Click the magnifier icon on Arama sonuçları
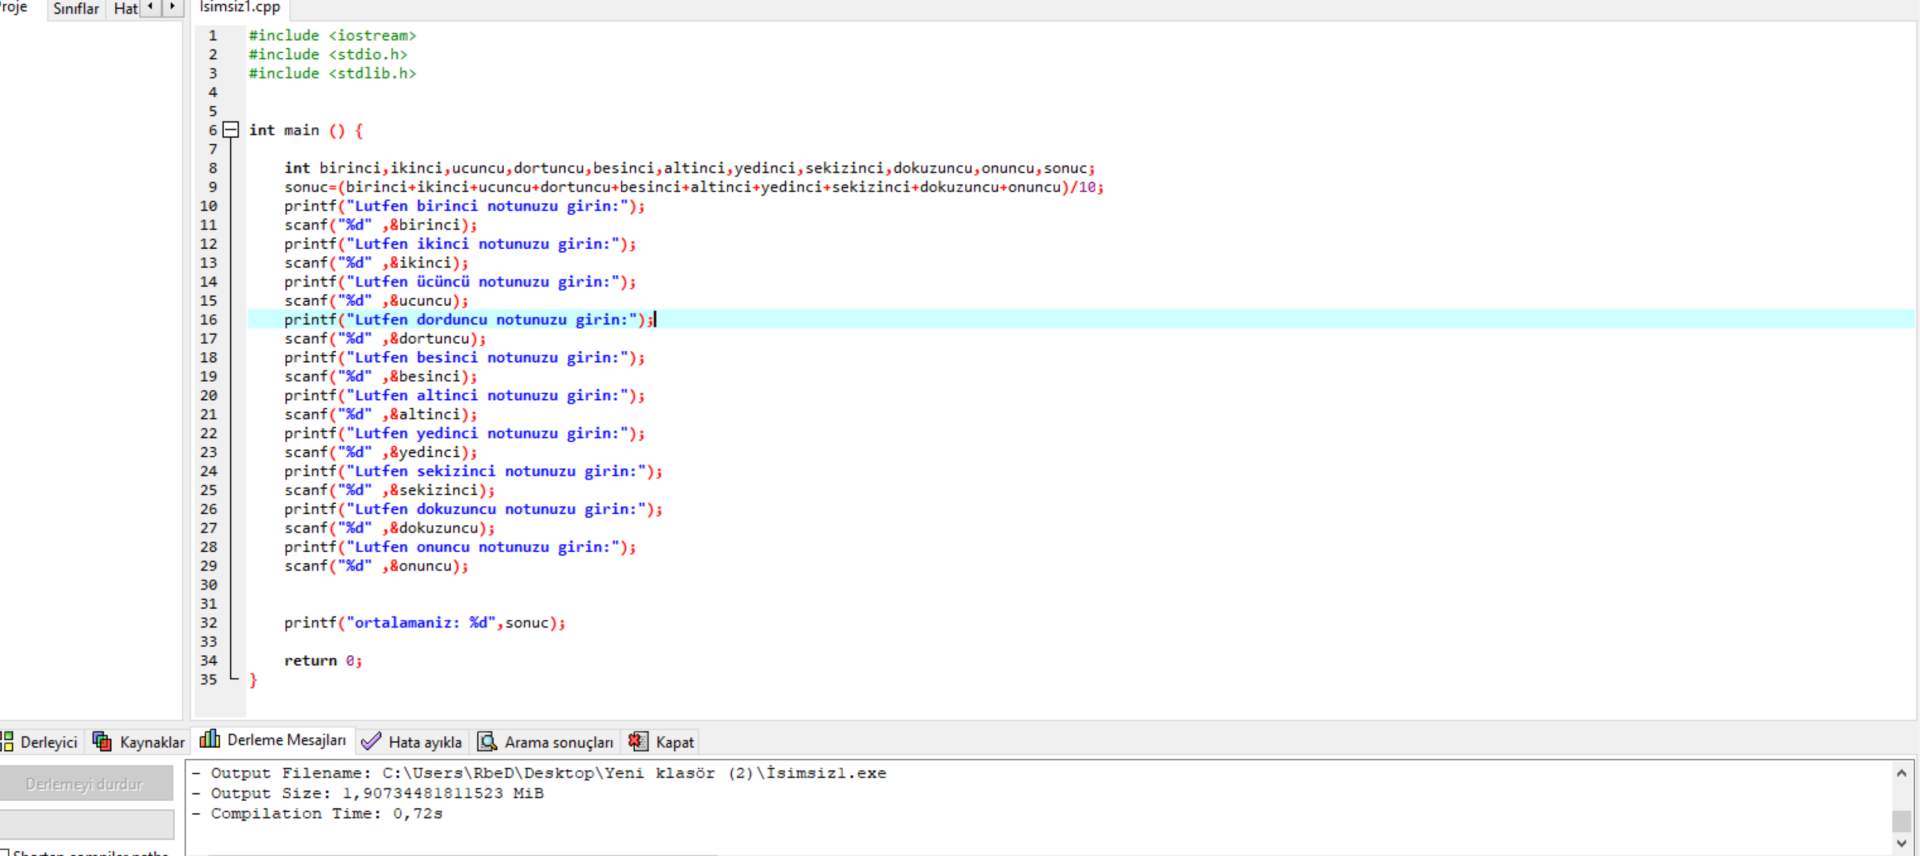The image size is (1920, 856). (x=487, y=741)
